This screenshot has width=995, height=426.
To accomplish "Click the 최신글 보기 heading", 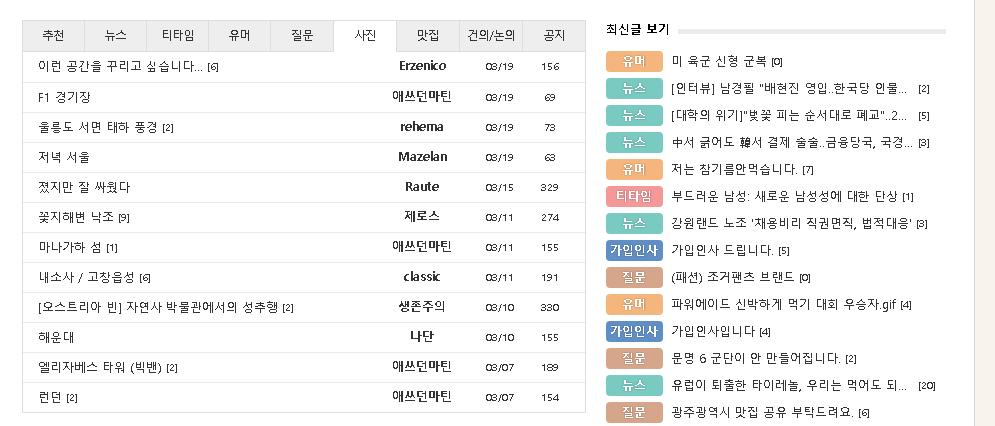I will tap(637, 29).
